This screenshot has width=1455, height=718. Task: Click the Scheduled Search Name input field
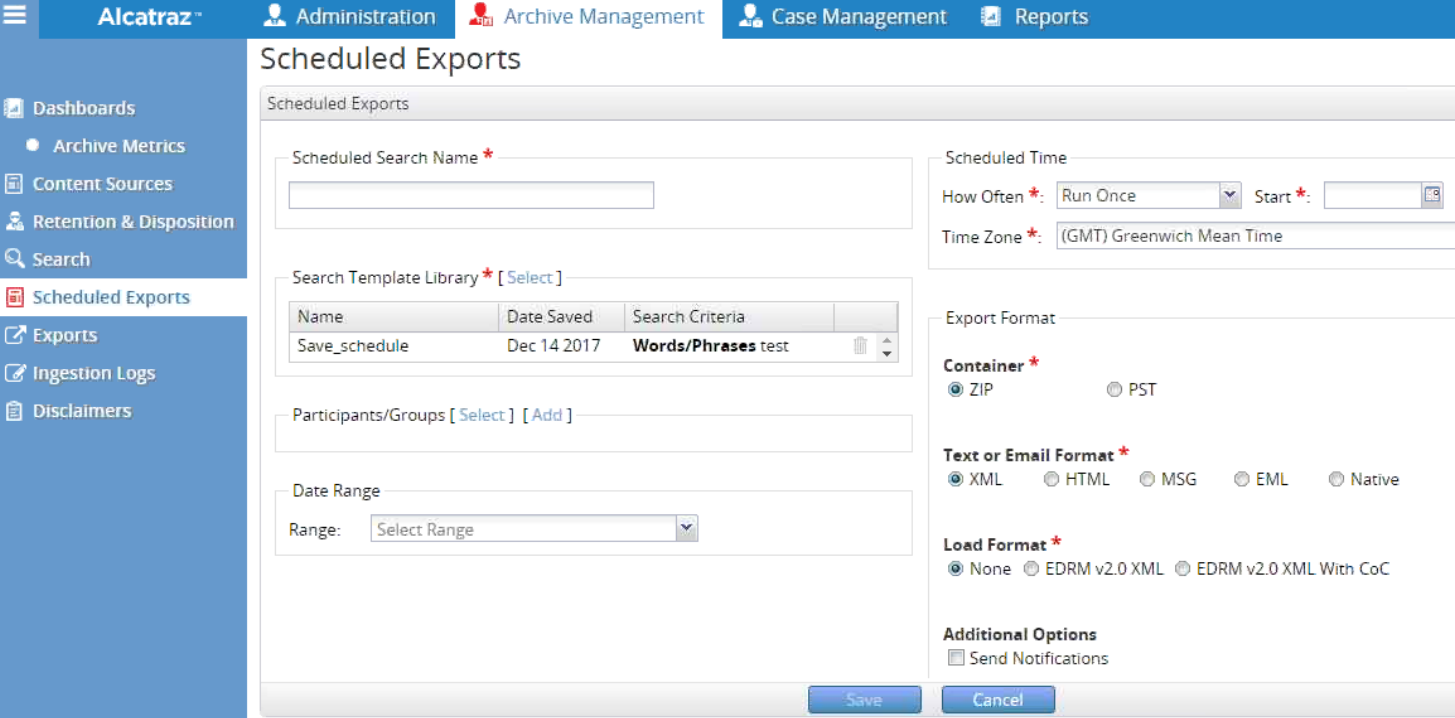click(471, 195)
